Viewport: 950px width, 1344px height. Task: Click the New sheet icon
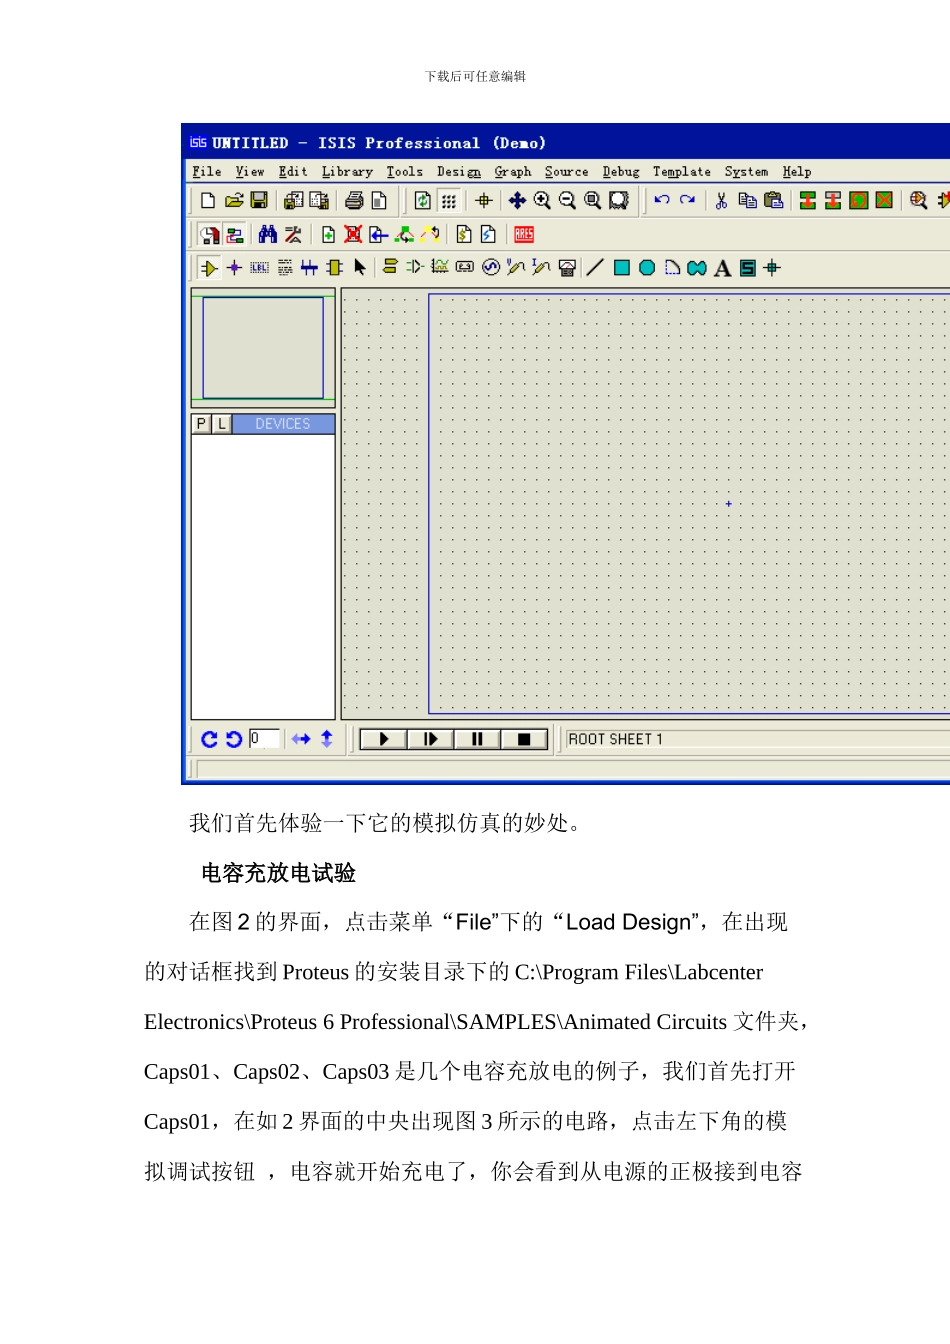(x=328, y=235)
